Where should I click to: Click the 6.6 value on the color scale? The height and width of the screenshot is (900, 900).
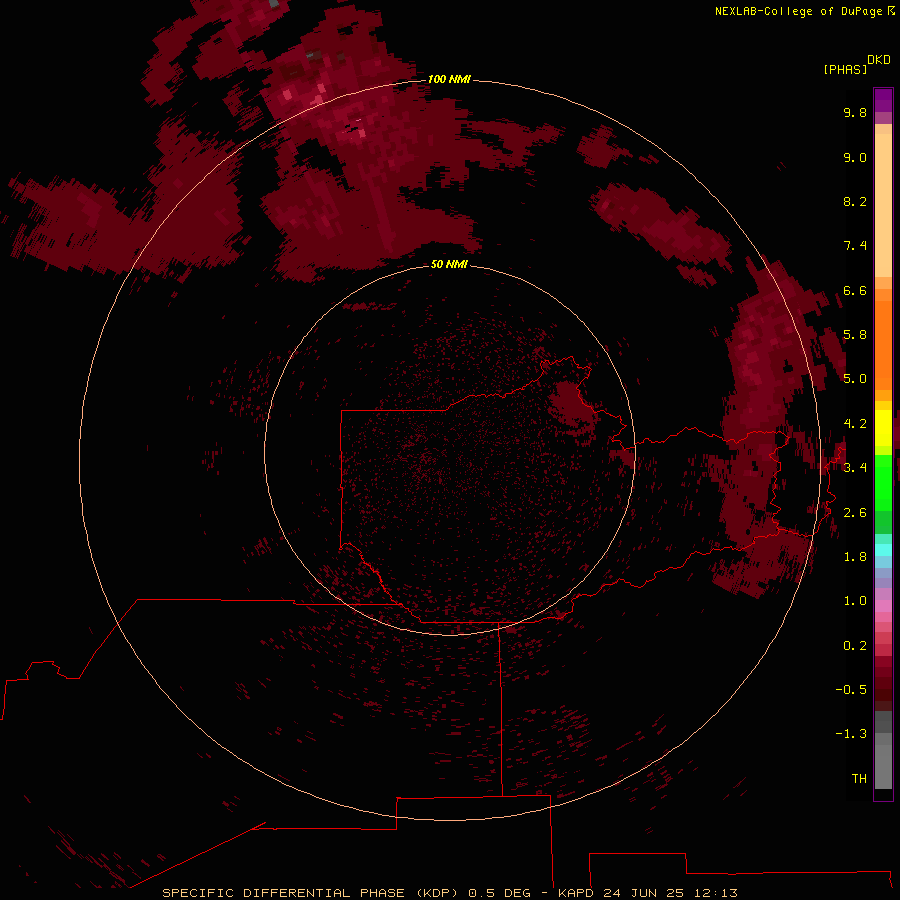[x=855, y=290]
